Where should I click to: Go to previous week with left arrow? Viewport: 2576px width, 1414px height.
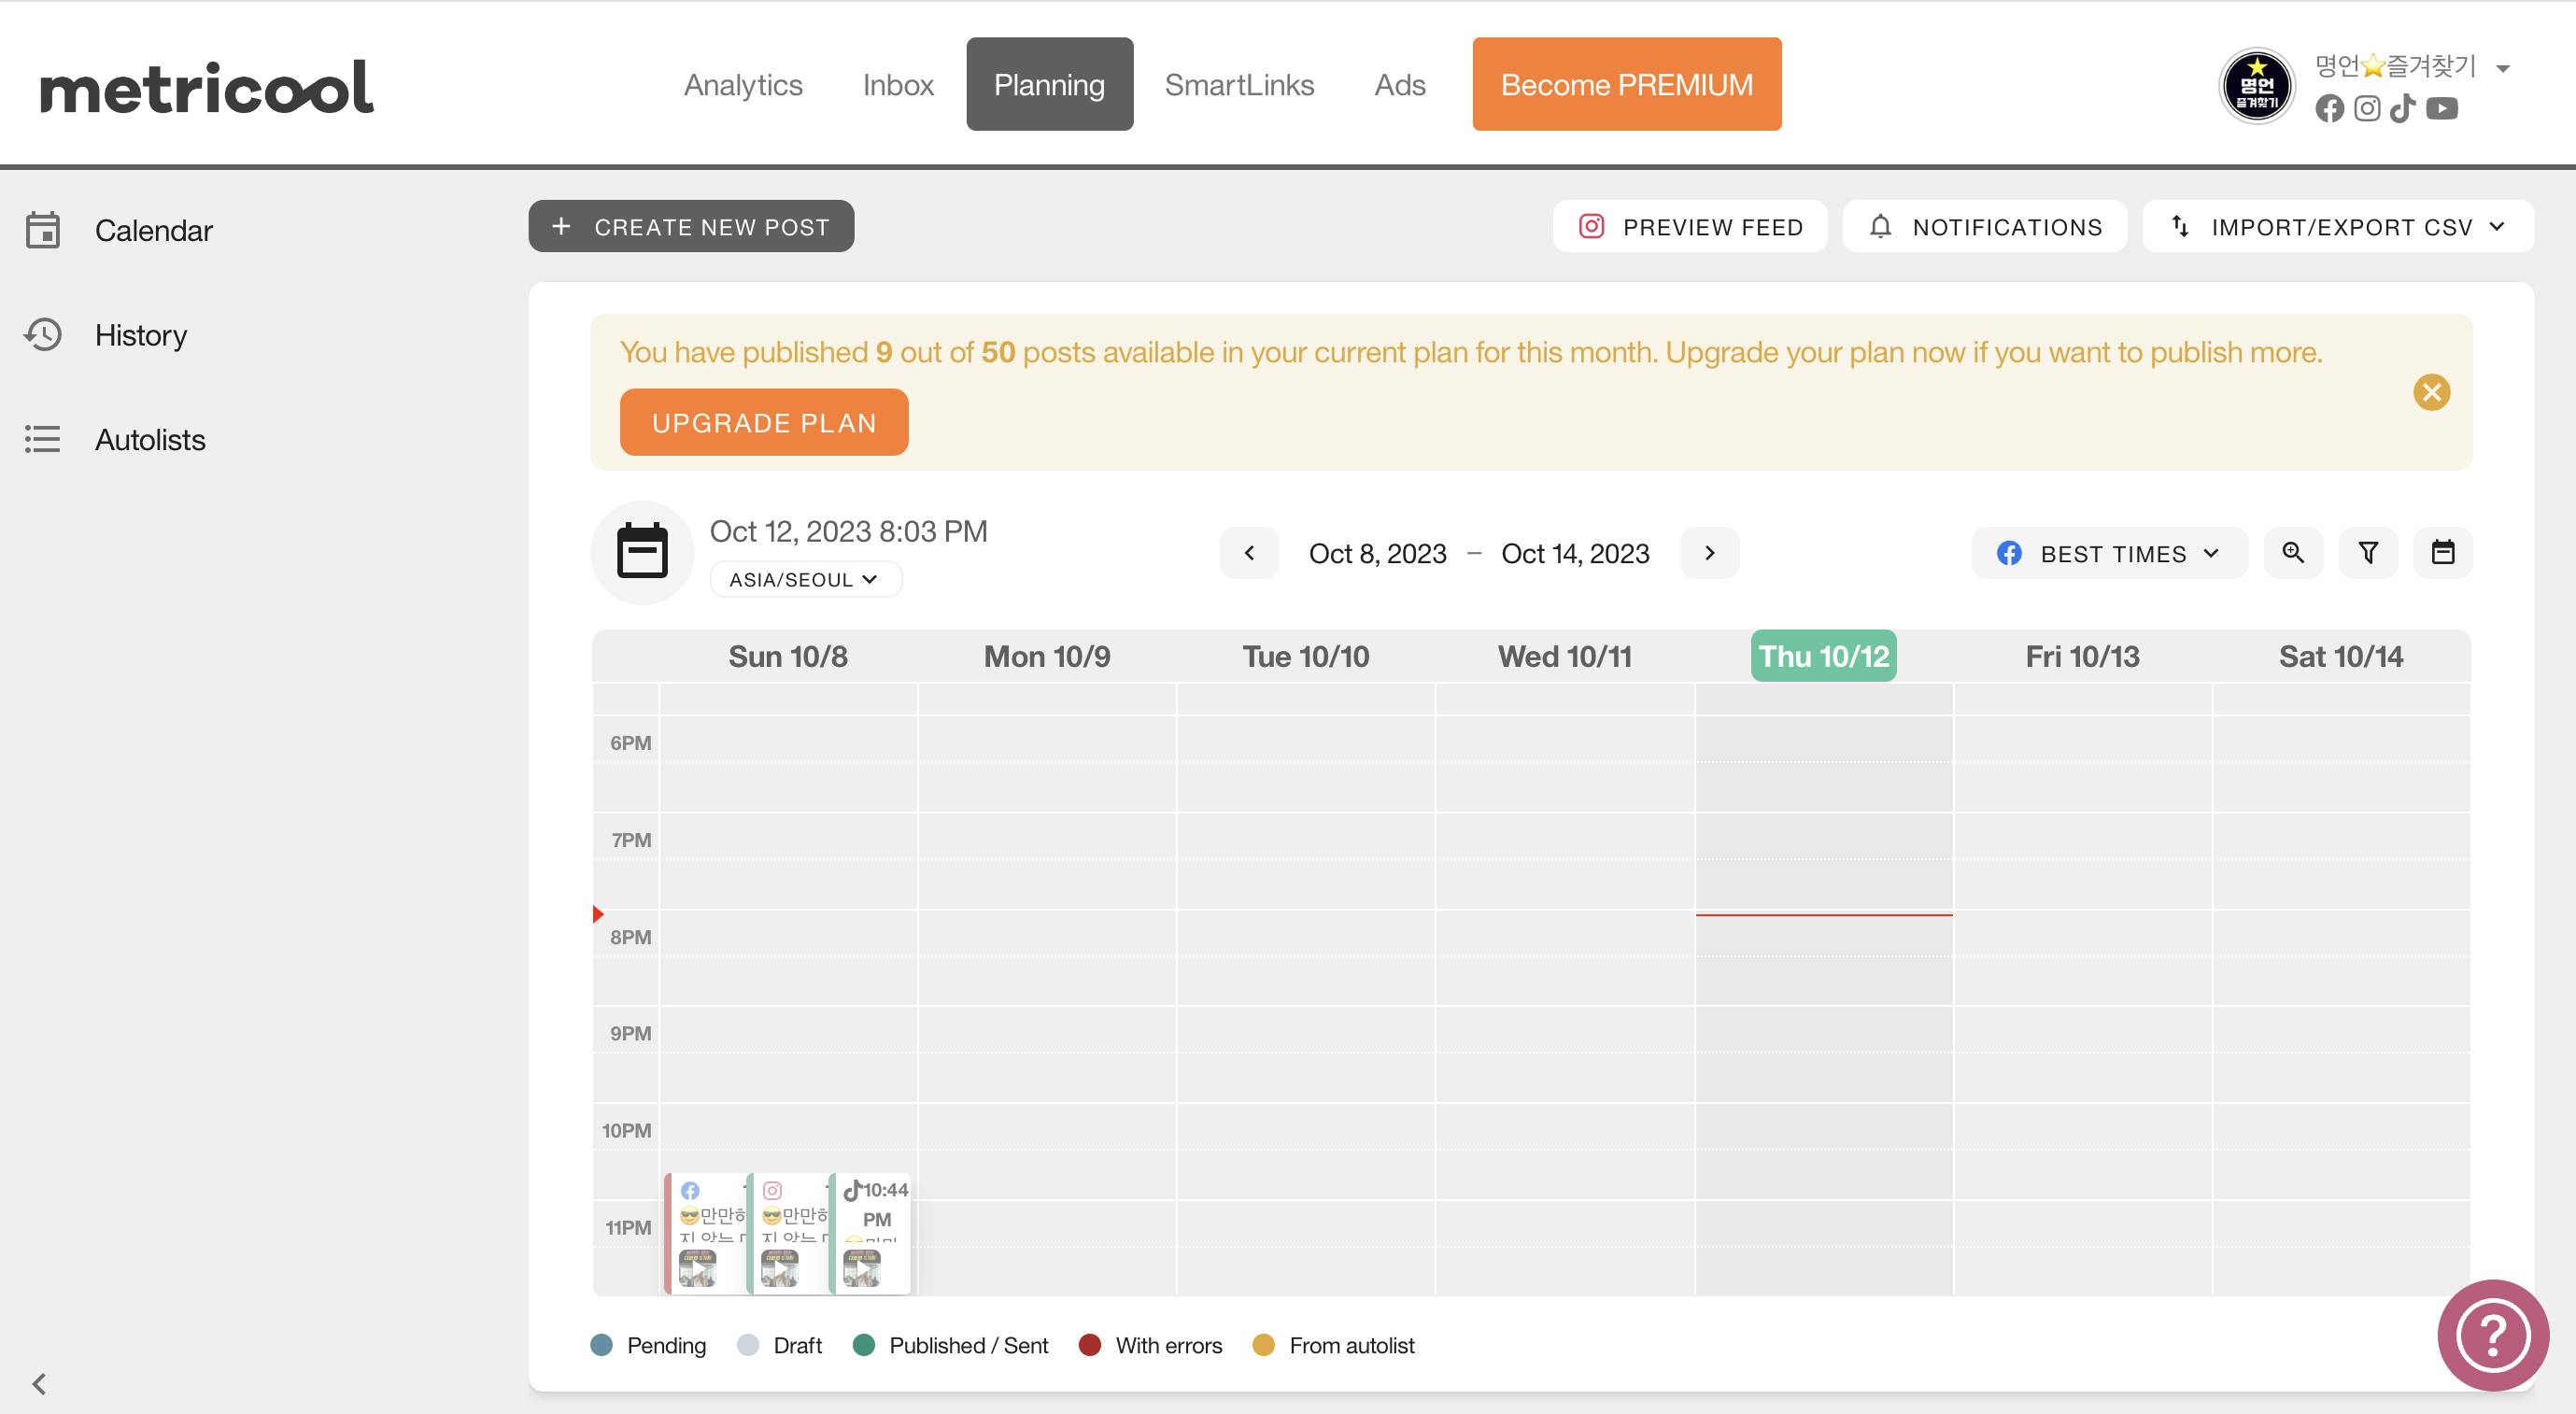1249,553
